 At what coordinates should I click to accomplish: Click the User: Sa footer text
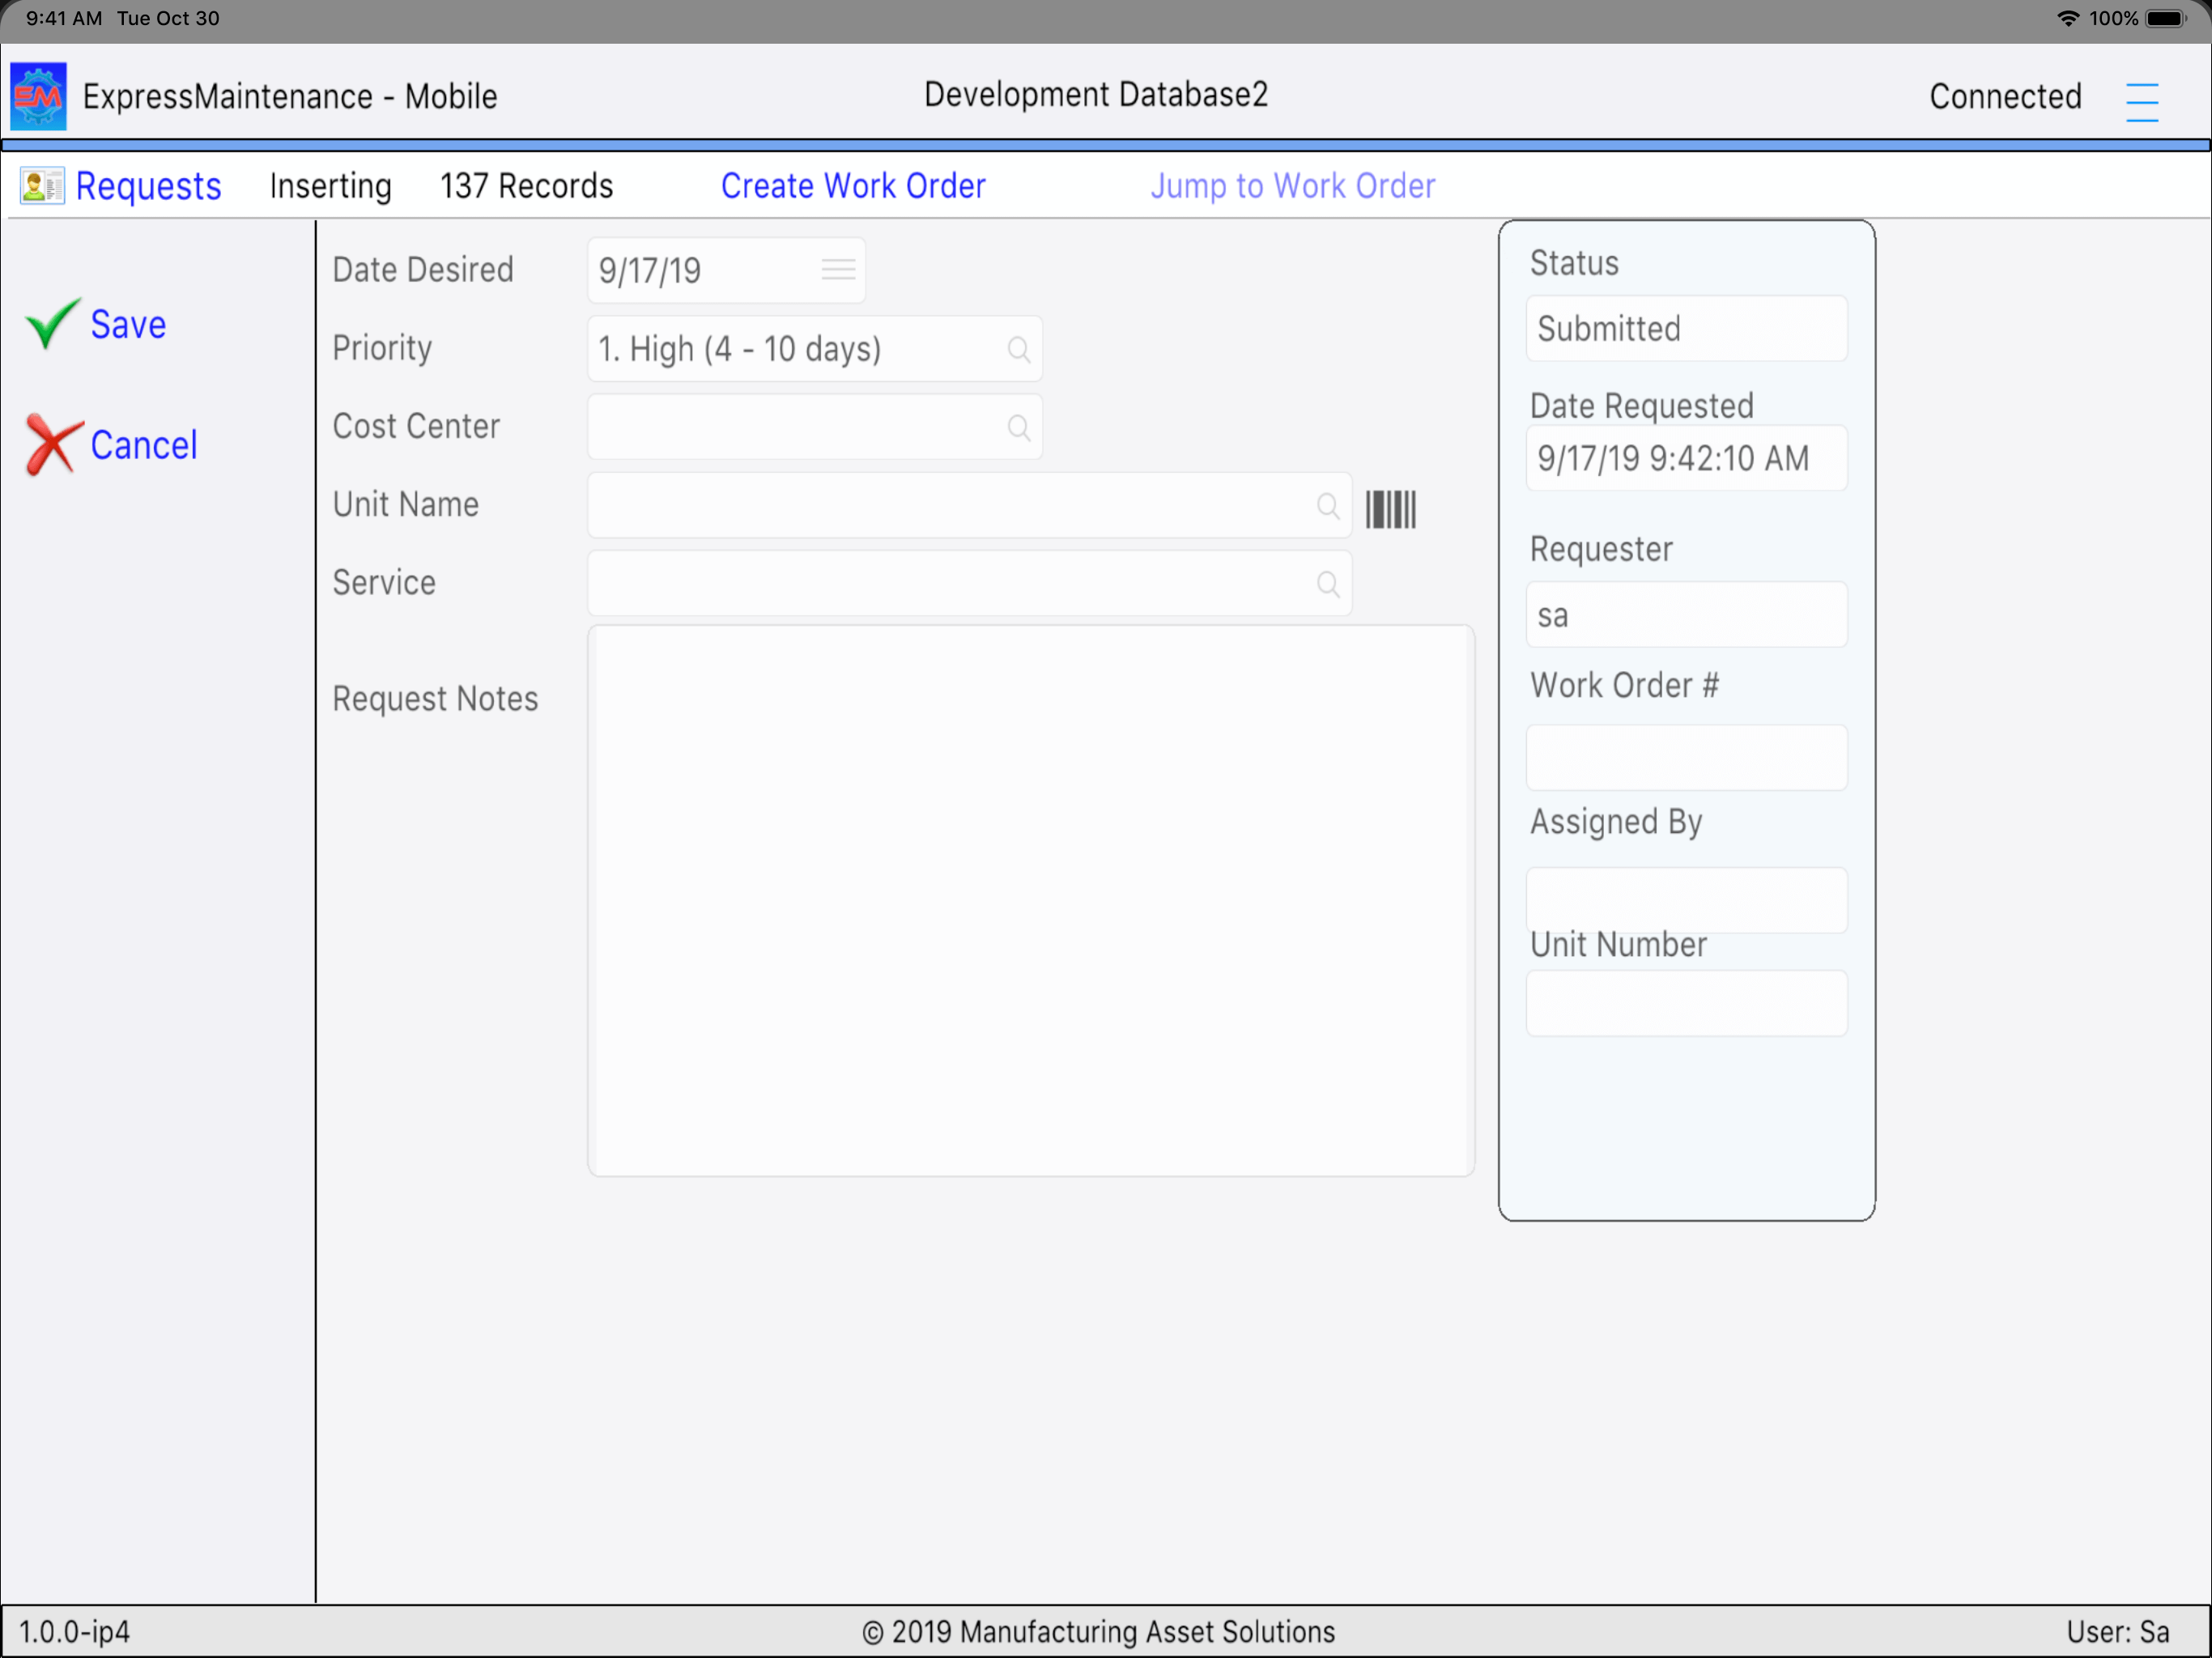(2118, 1632)
